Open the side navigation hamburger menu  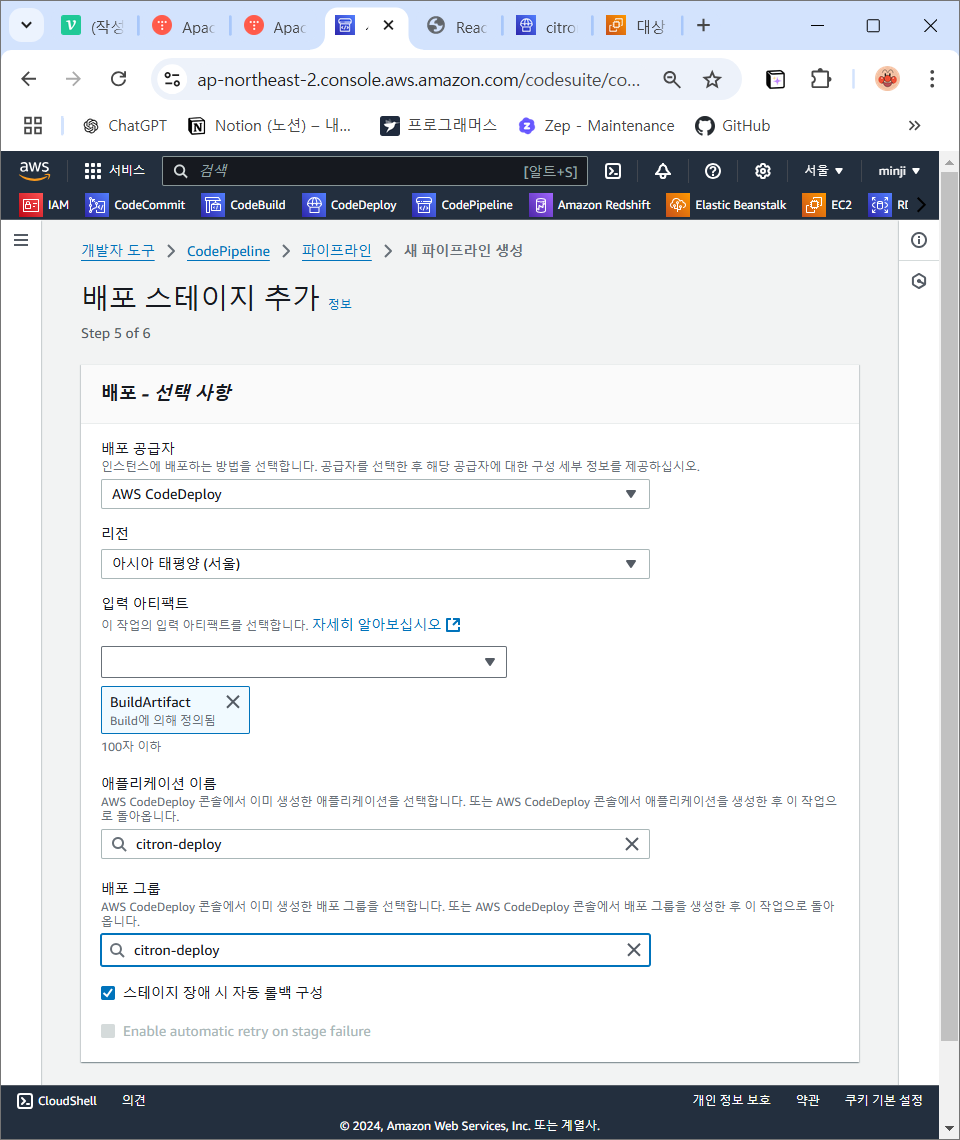(x=21, y=240)
